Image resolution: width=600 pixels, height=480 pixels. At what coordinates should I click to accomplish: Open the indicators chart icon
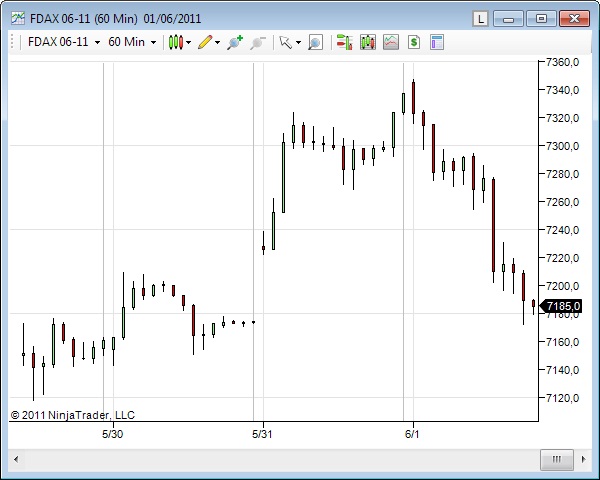[391, 42]
